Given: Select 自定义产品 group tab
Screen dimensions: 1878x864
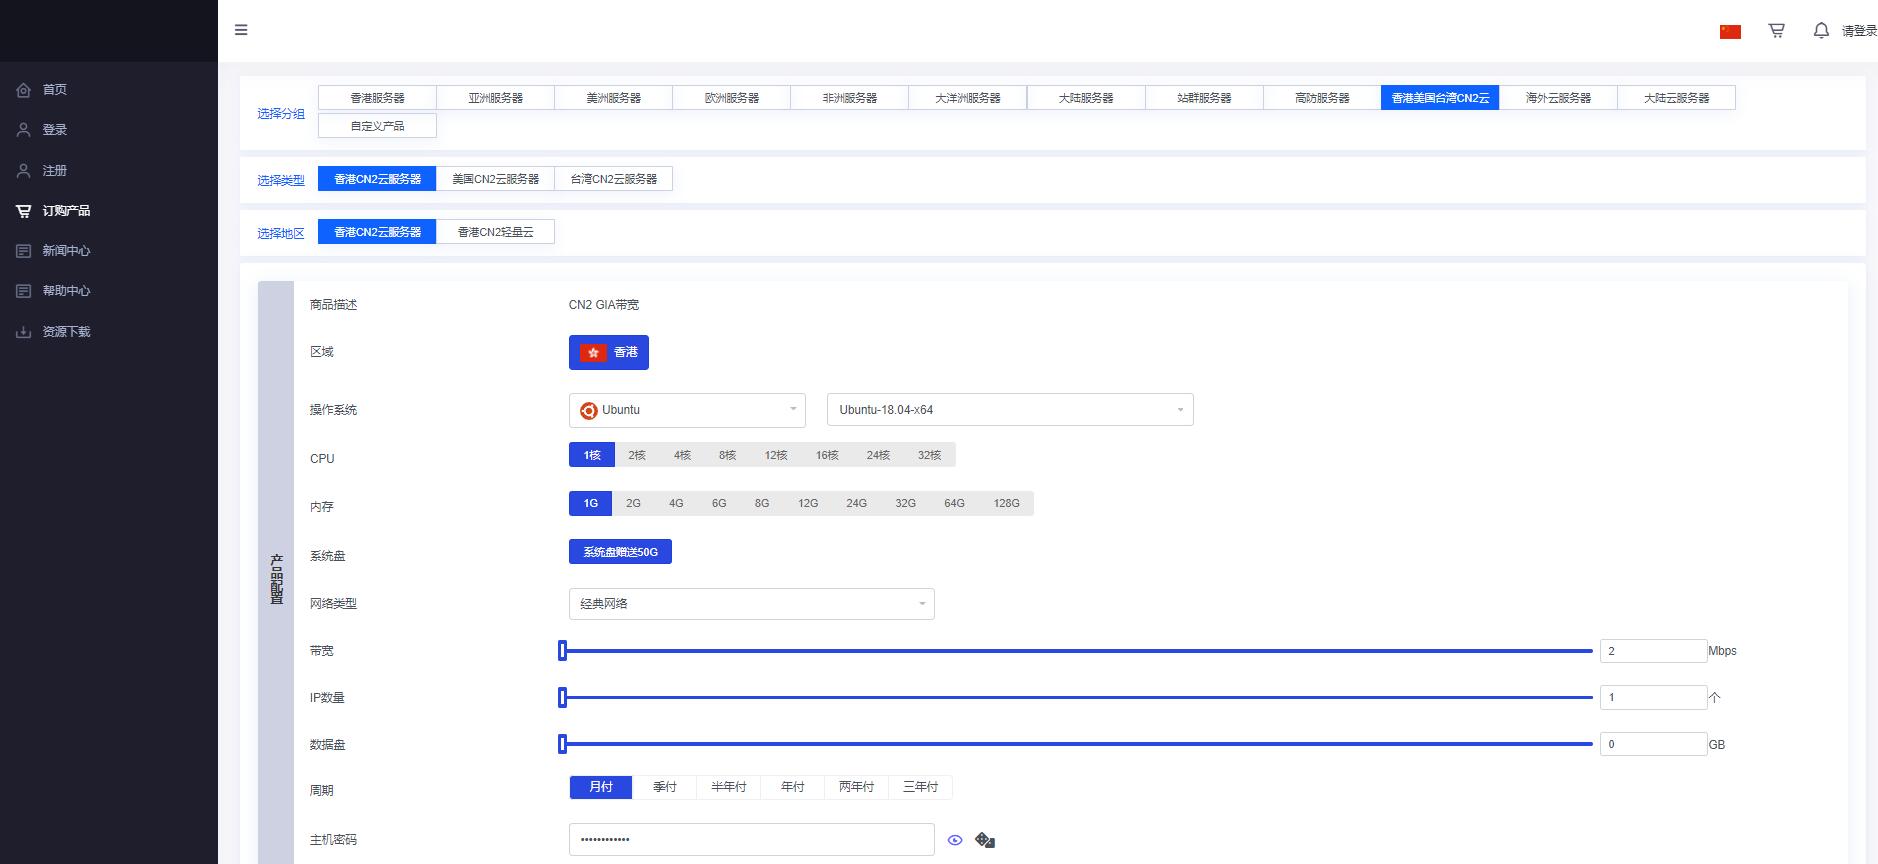Looking at the screenshot, I should [x=377, y=126].
